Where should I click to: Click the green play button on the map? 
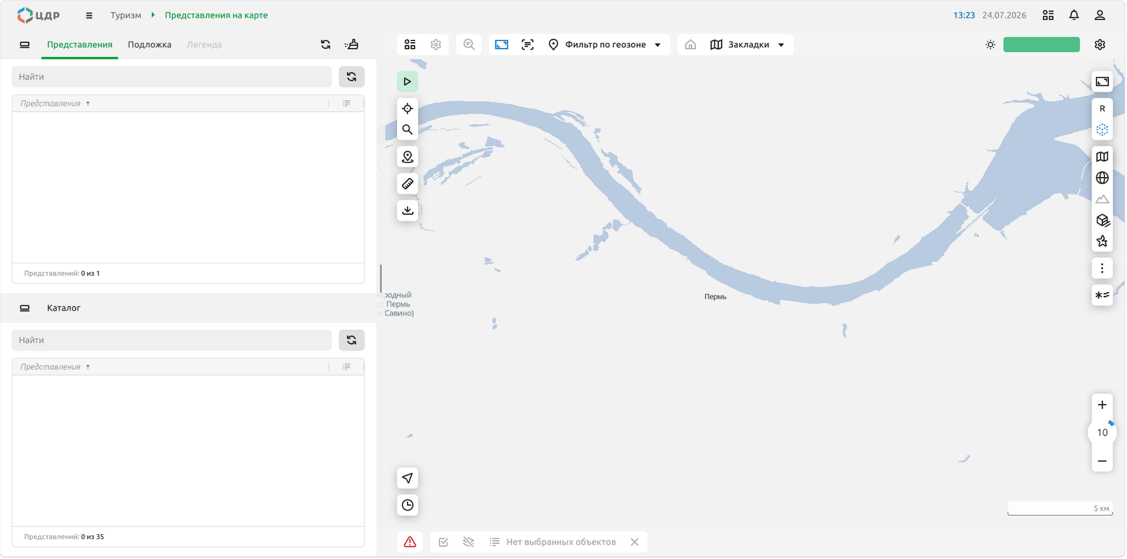[408, 81]
